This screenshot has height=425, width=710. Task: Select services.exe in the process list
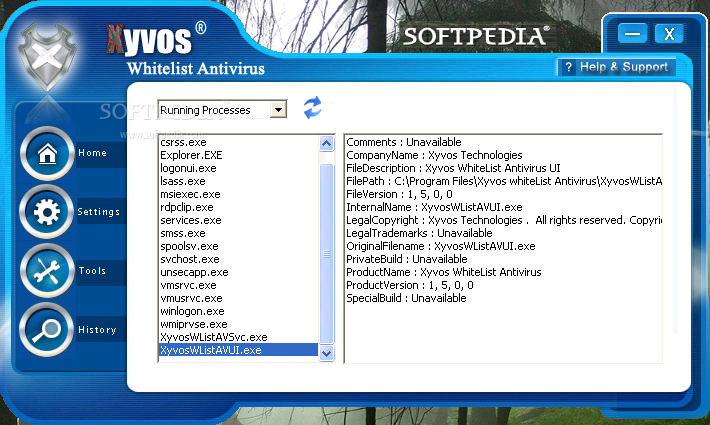191,220
